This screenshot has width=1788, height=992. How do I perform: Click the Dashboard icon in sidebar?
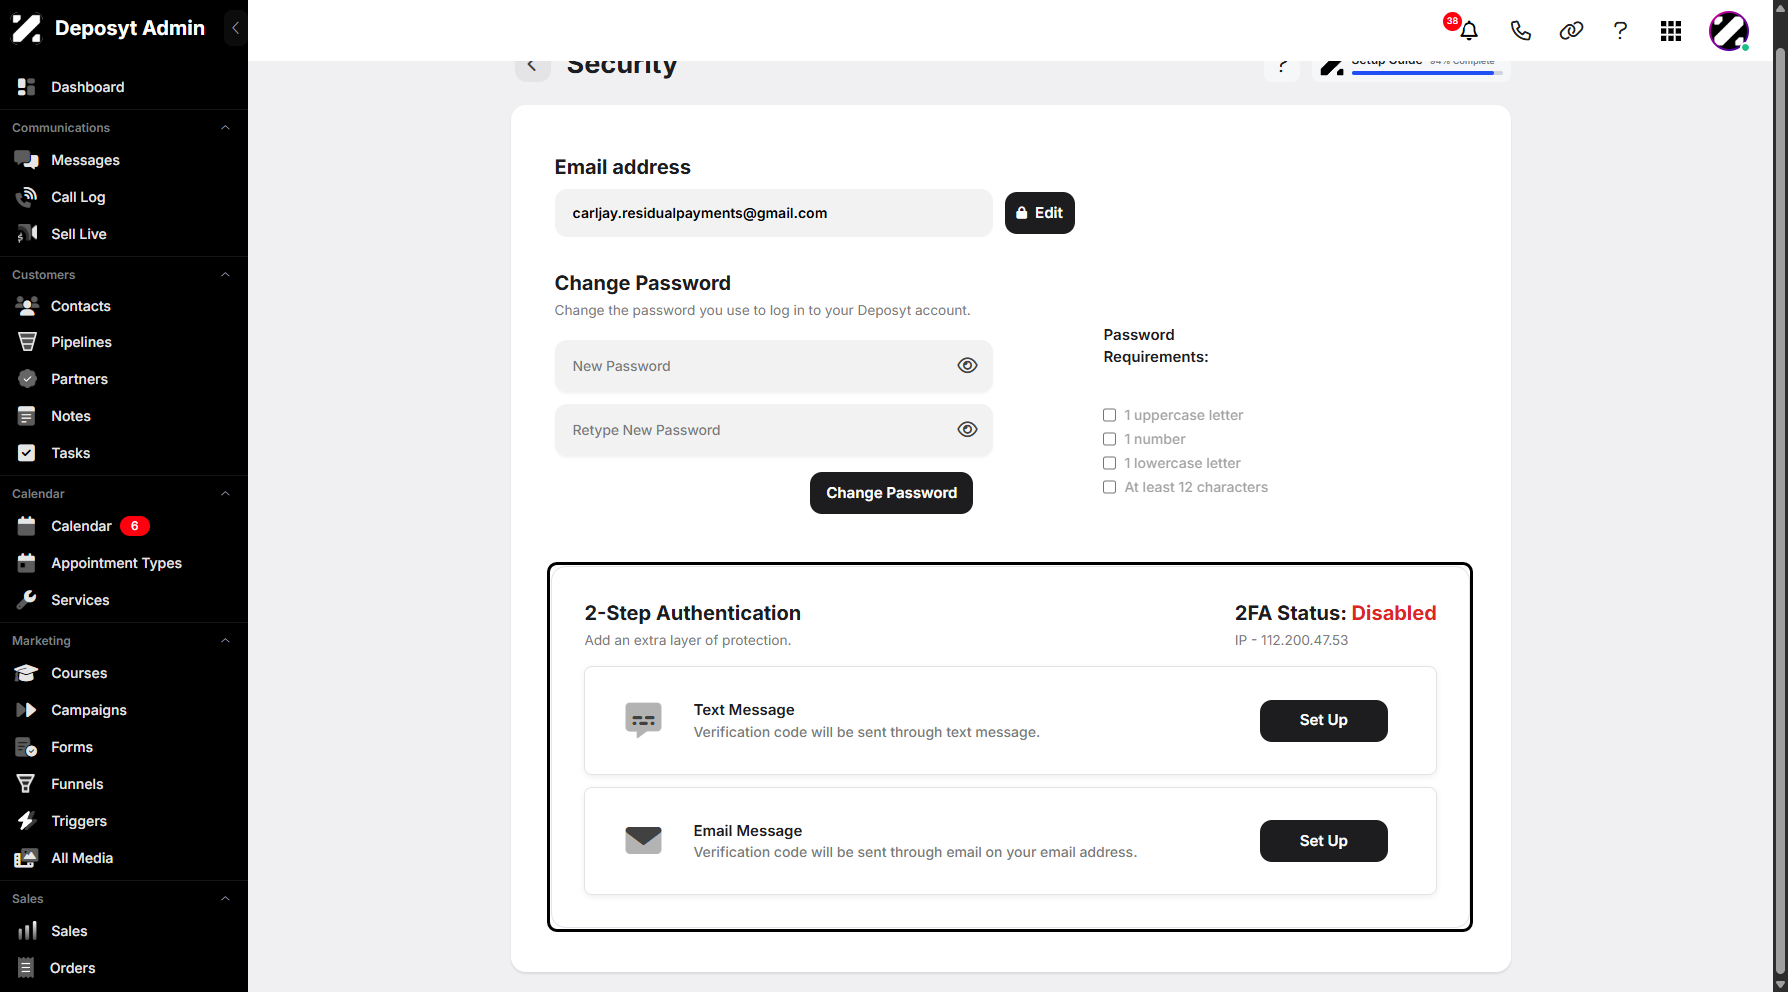coord(27,87)
